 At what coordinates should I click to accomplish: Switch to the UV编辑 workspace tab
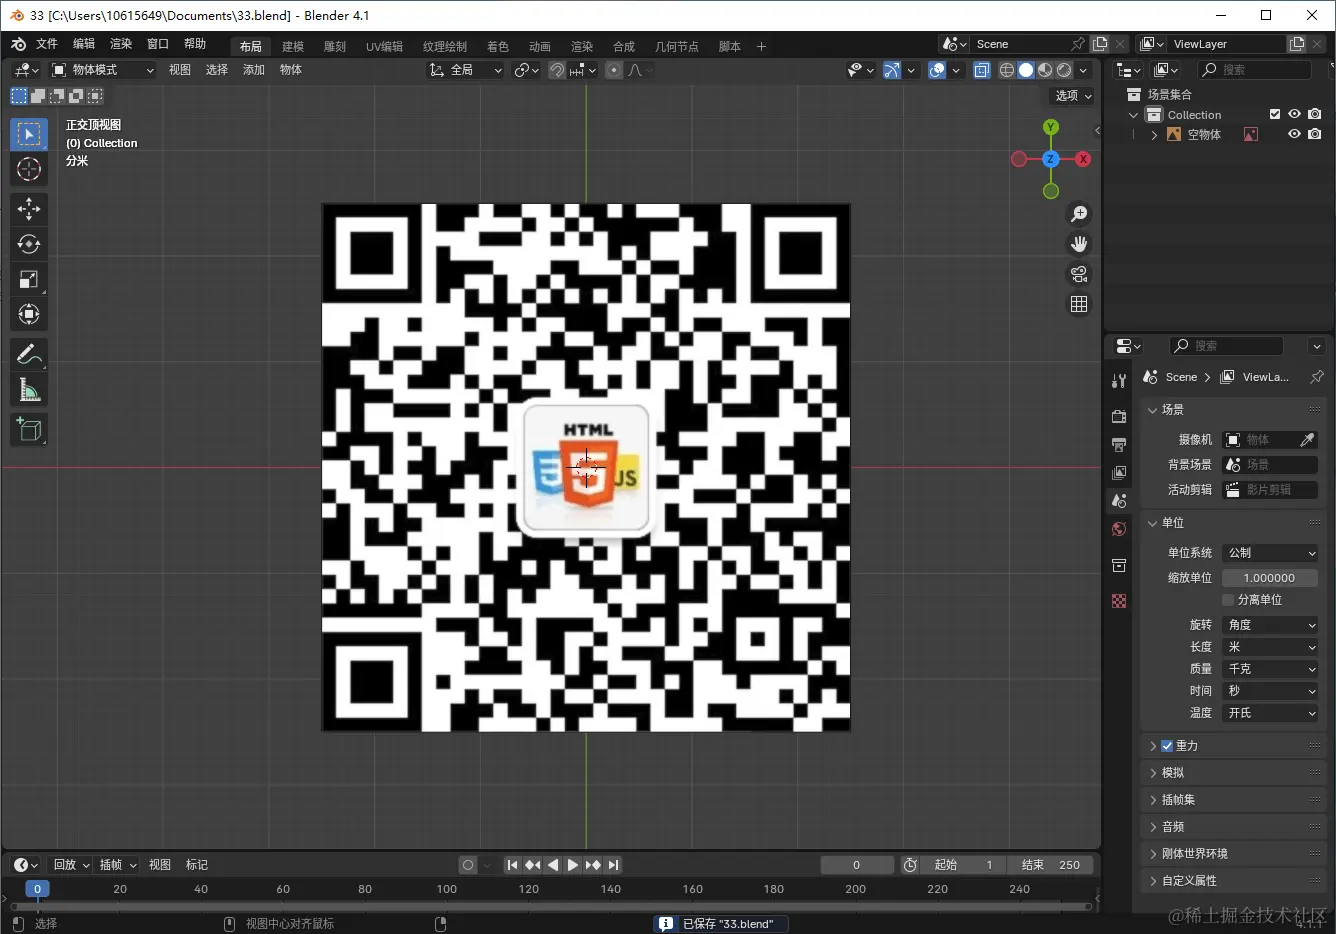click(x=384, y=47)
